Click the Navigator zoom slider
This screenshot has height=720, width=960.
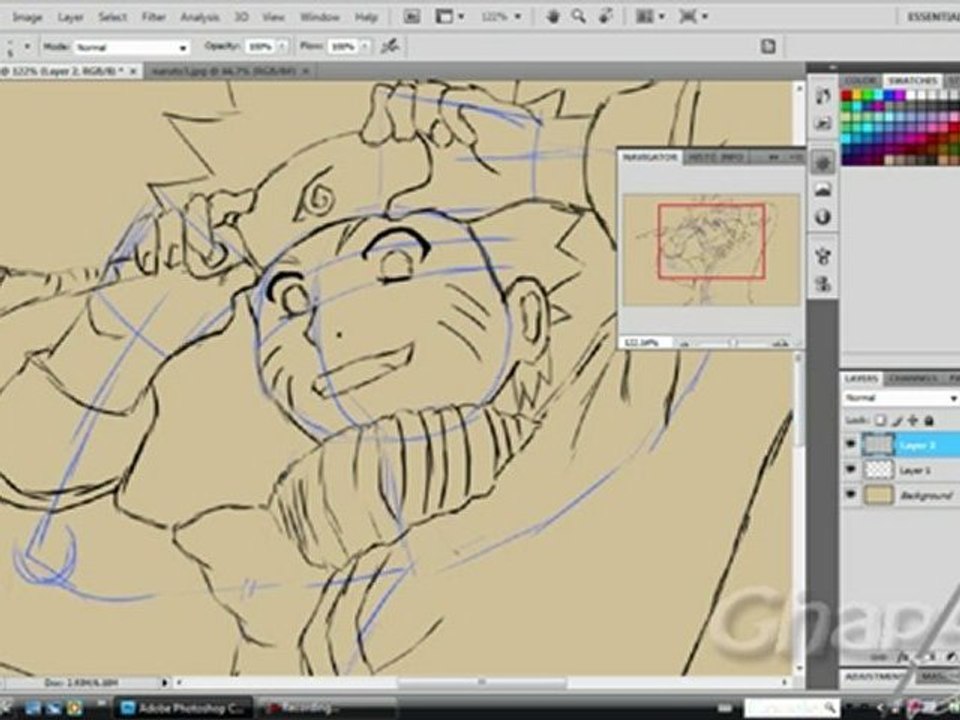point(733,343)
